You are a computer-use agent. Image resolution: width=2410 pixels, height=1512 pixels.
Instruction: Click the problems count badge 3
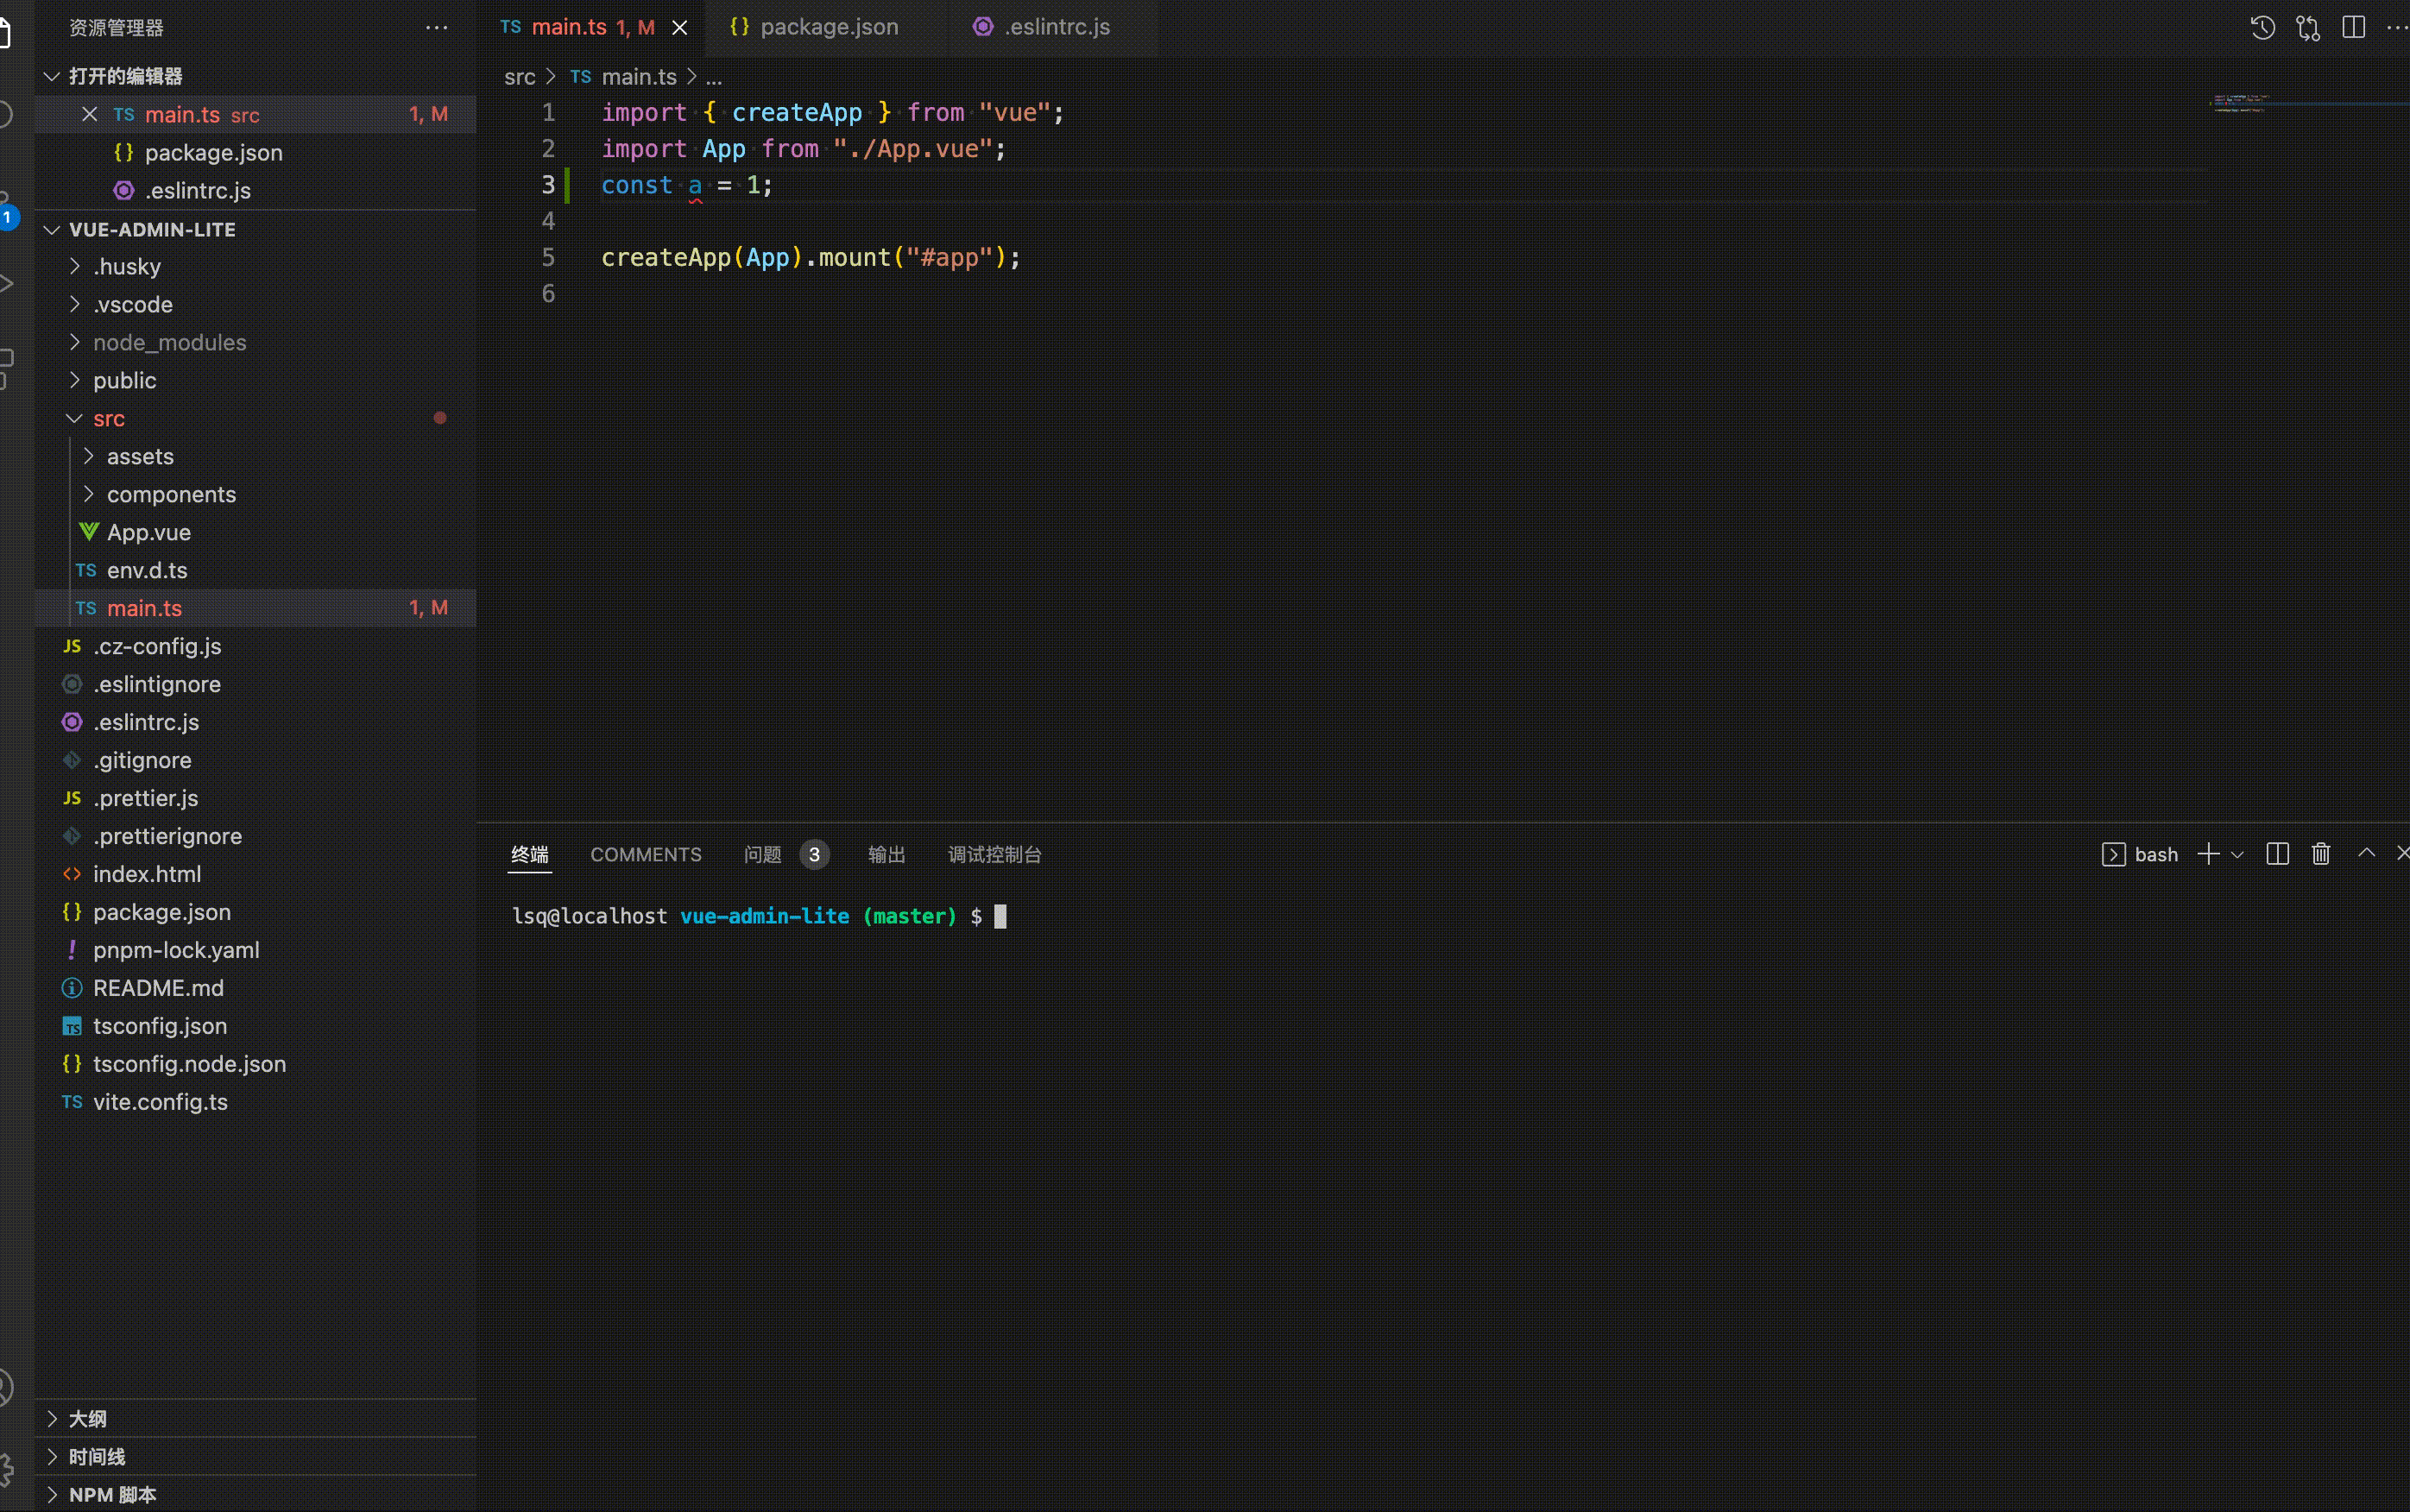coord(814,854)
